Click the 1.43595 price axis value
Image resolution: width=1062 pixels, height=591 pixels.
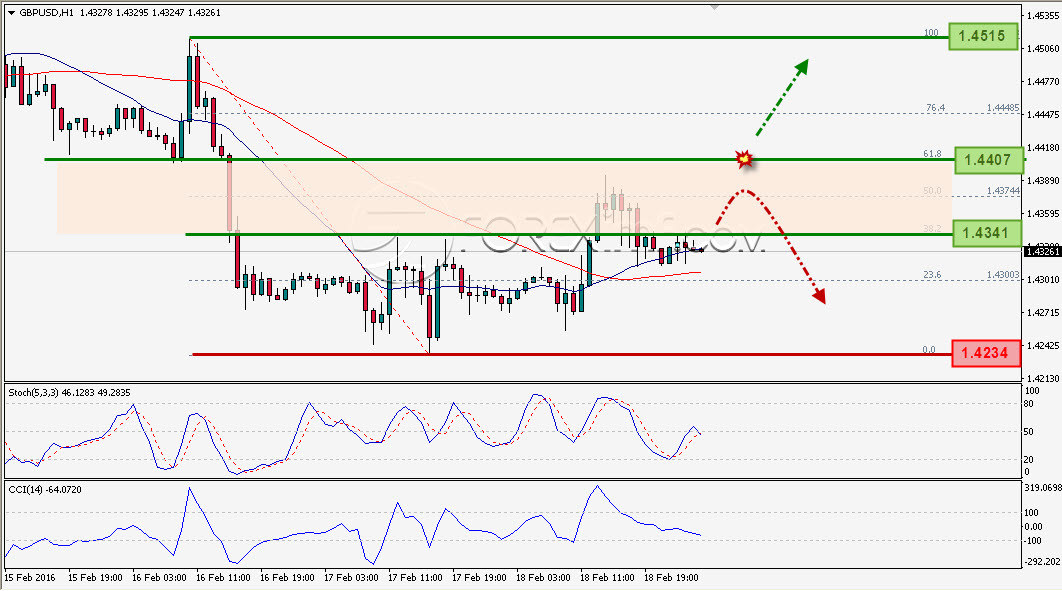pyautogui.click(x=1044, y=214)
